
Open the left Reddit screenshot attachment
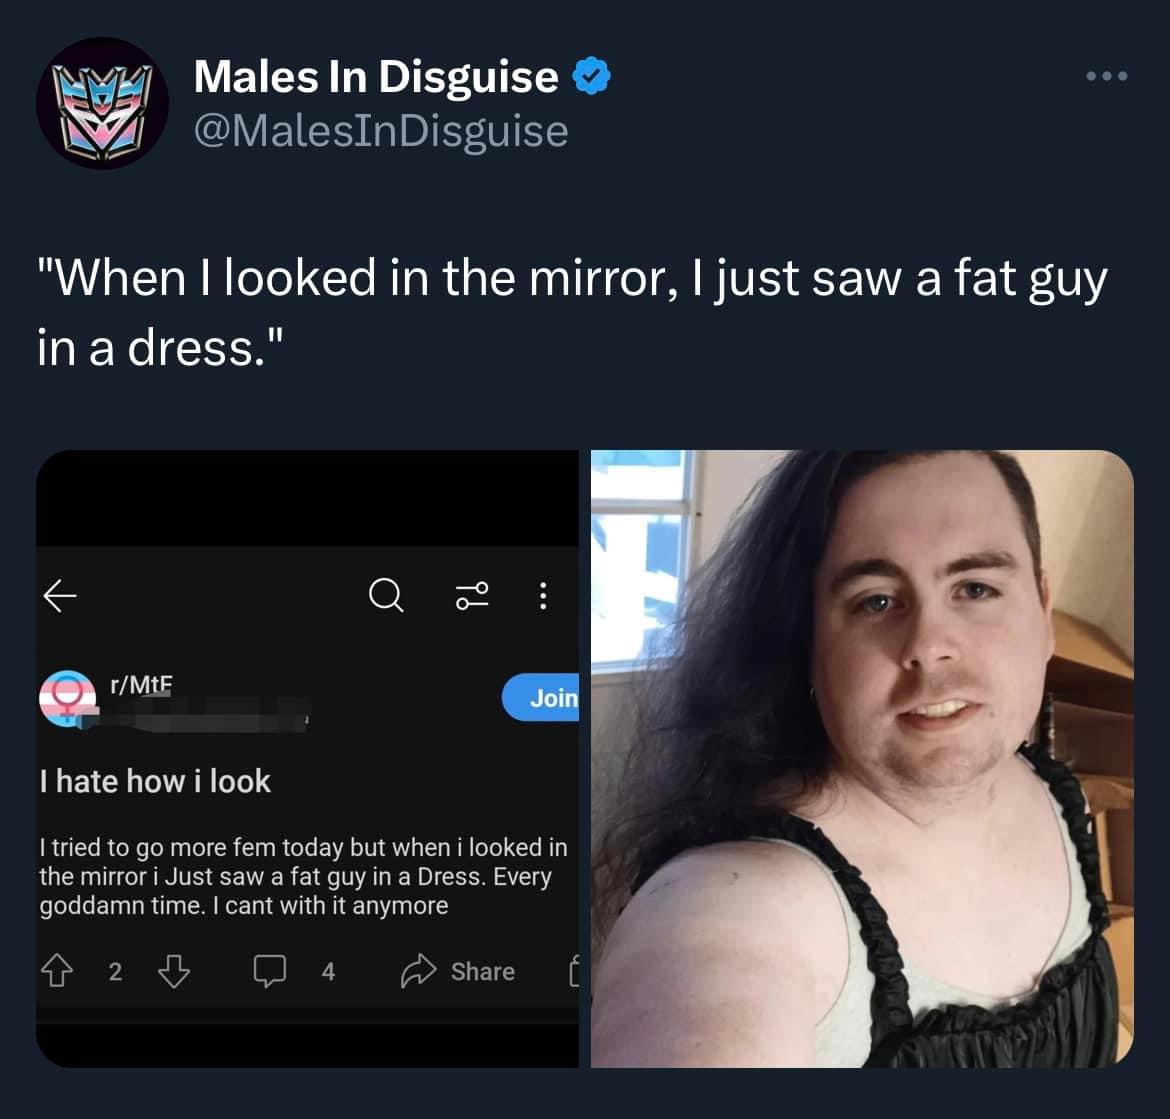tap(307, 759)
